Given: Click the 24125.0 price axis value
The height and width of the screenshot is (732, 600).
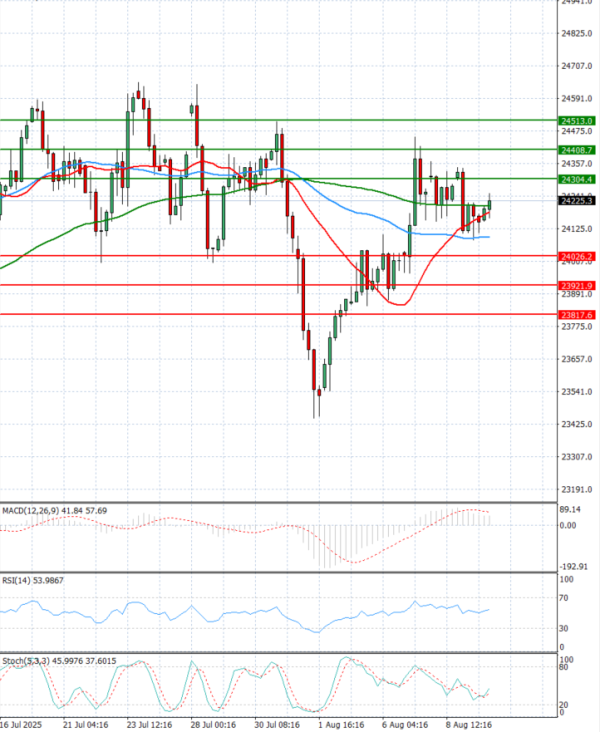Looking at the screenshot, I should (x=577, y=229).
